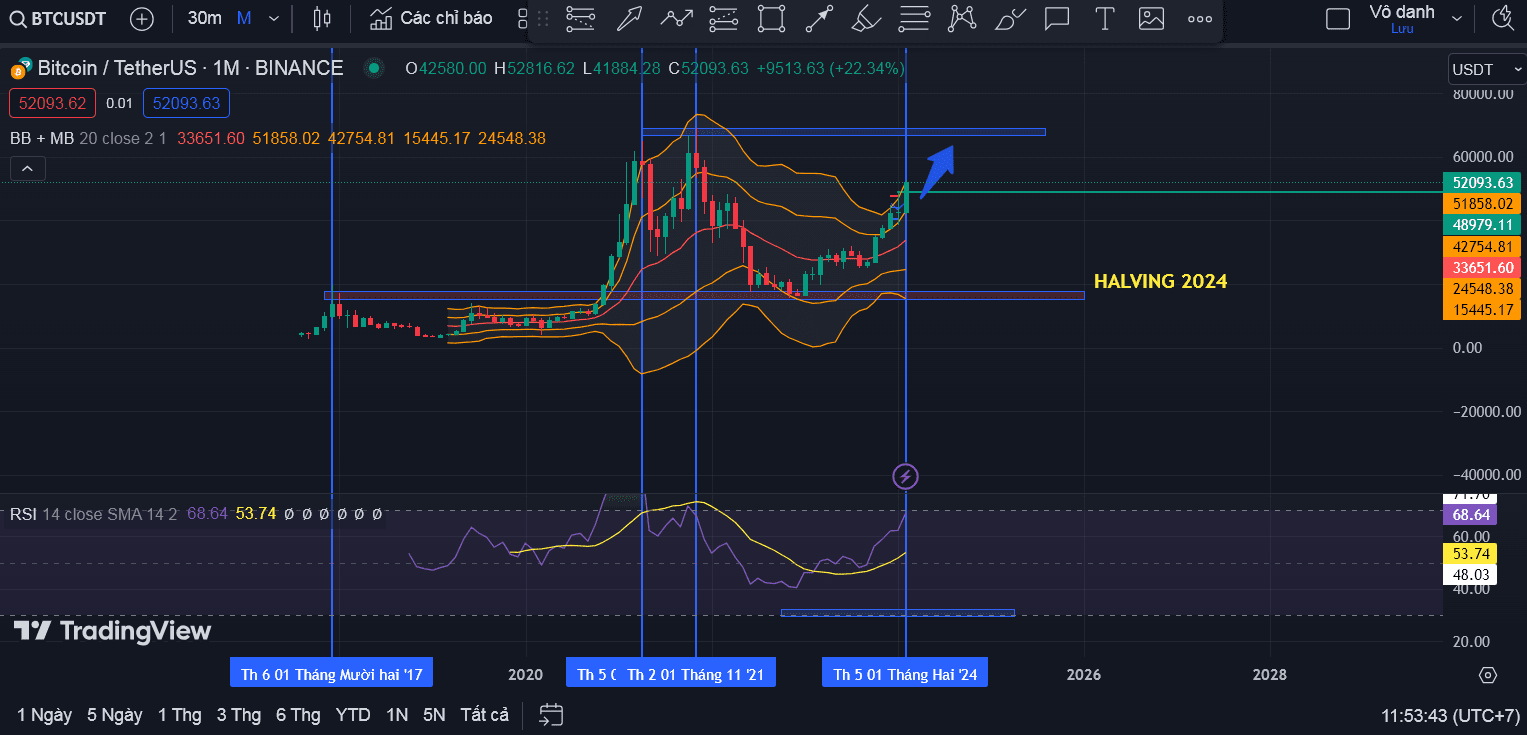Collapse the indicator legend with chevron

(27, 169)
